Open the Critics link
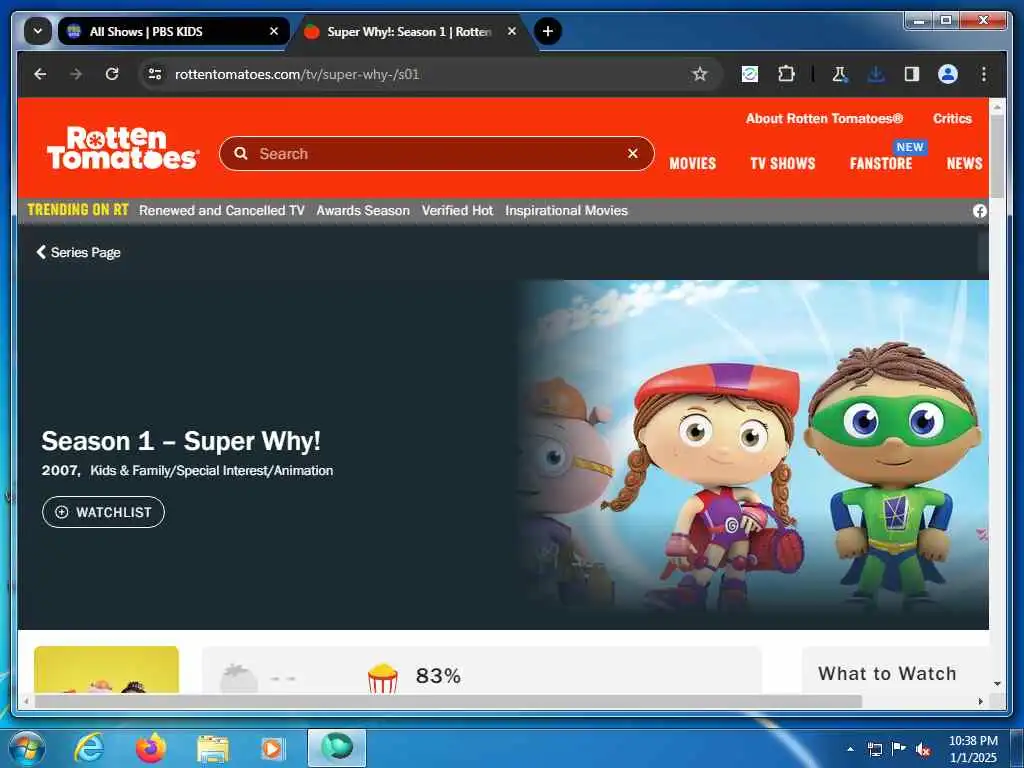Viewport: 1024px width, 768px height. [952, 118]
